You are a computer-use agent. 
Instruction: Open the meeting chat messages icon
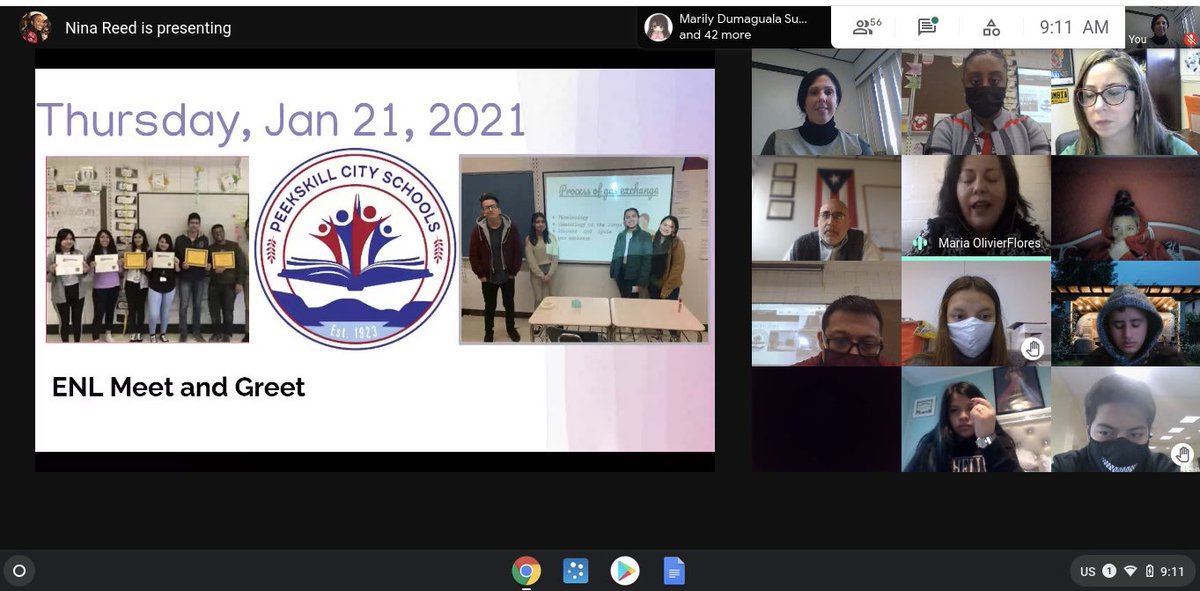(928, 27)
